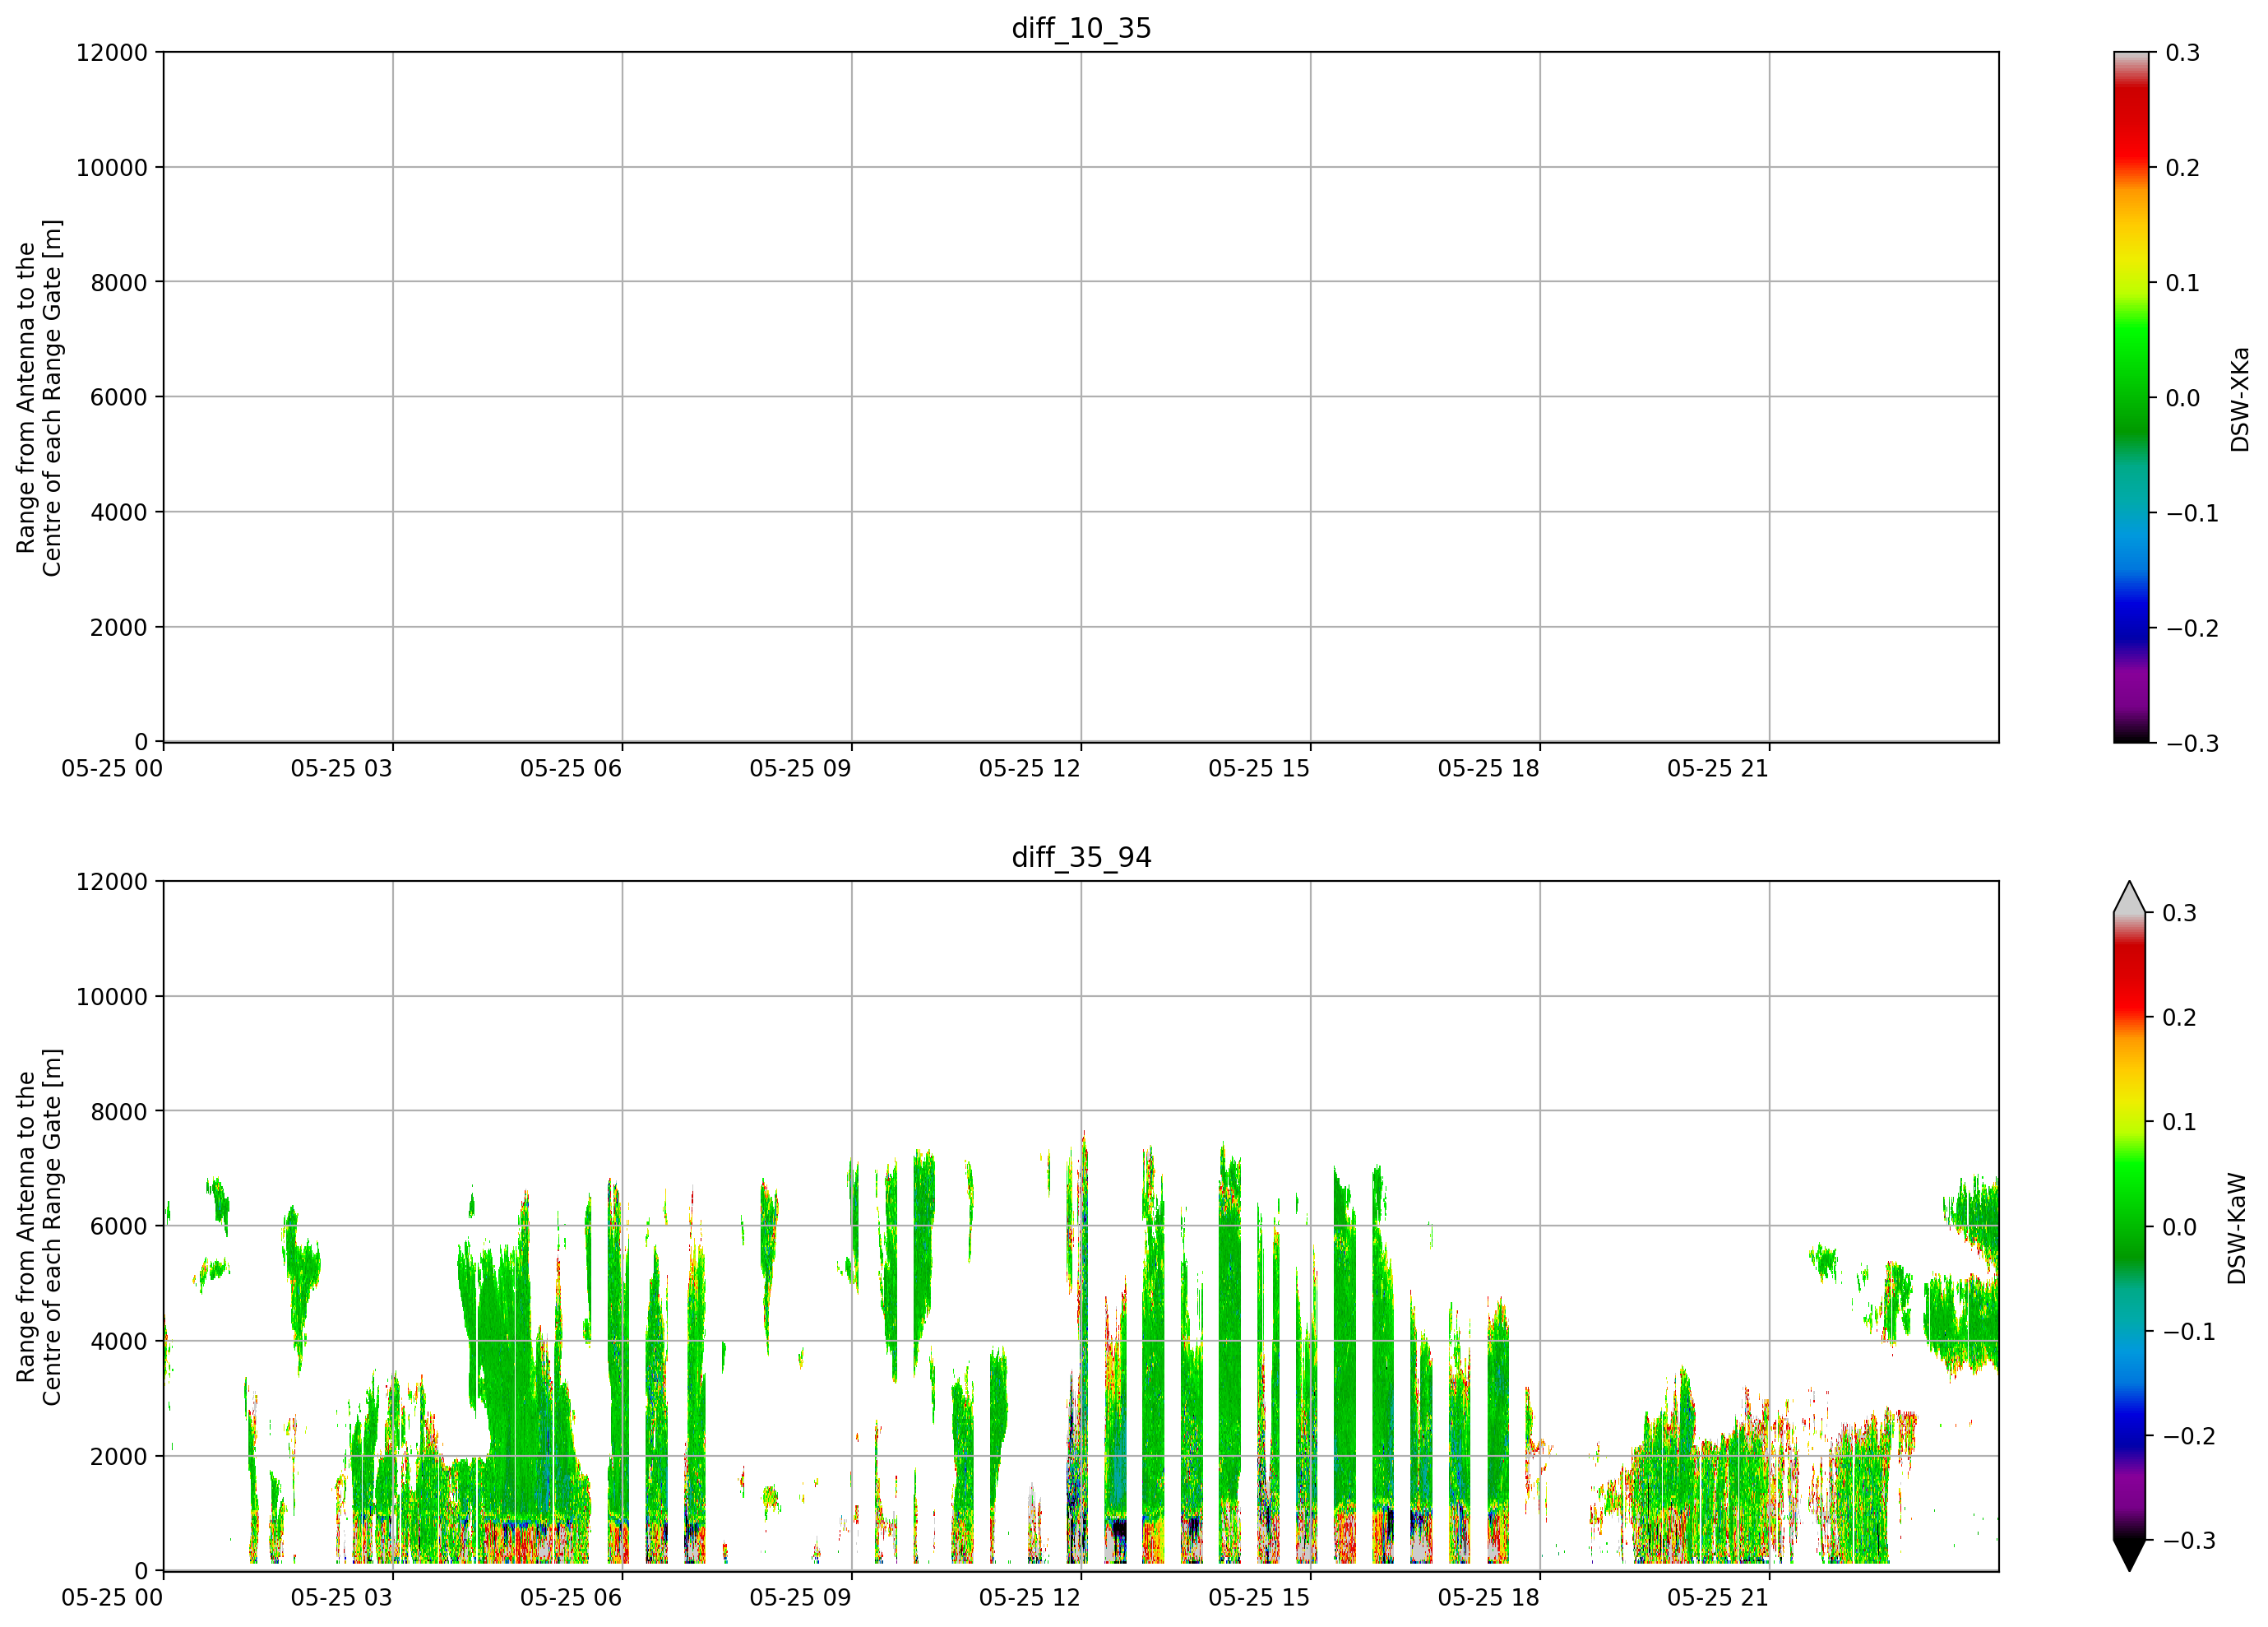Click the 0.1 tick on DSW-KaW colorbar
2268x1627 pixels.
pos(2180,1121)
